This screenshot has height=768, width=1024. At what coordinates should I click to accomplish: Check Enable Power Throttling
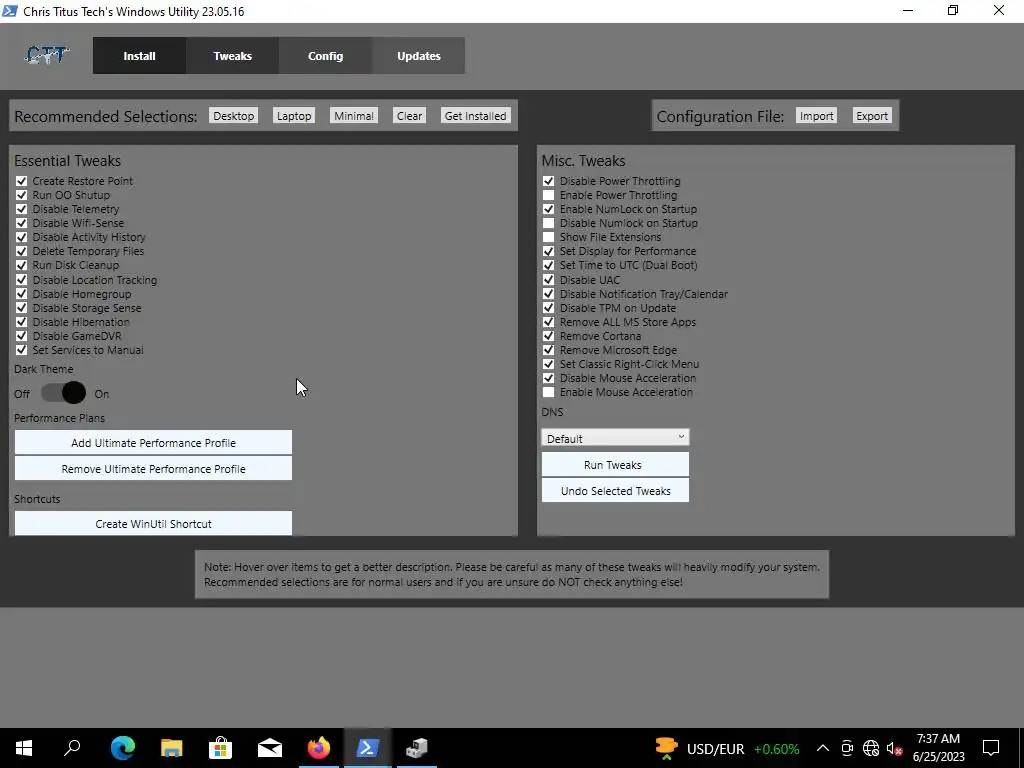tap(549, 195)
